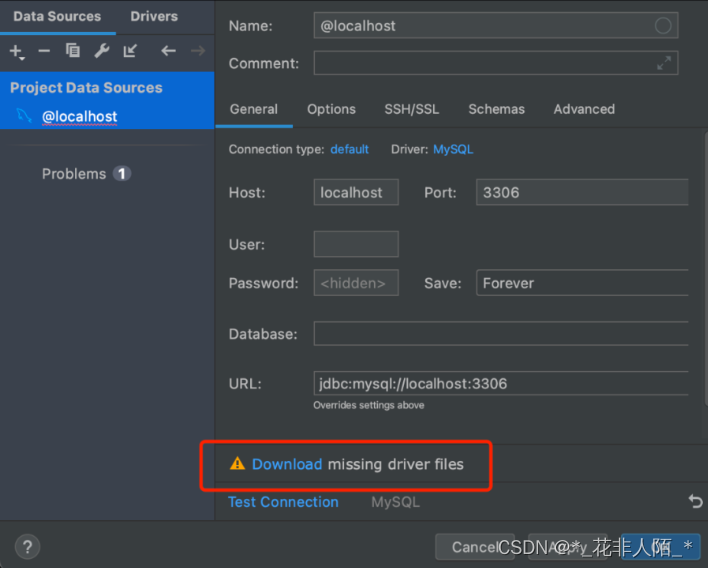This screenshot has width=708, height=568.
Task: Focus the URL field with jdbc address
Action: click(501, 384)
